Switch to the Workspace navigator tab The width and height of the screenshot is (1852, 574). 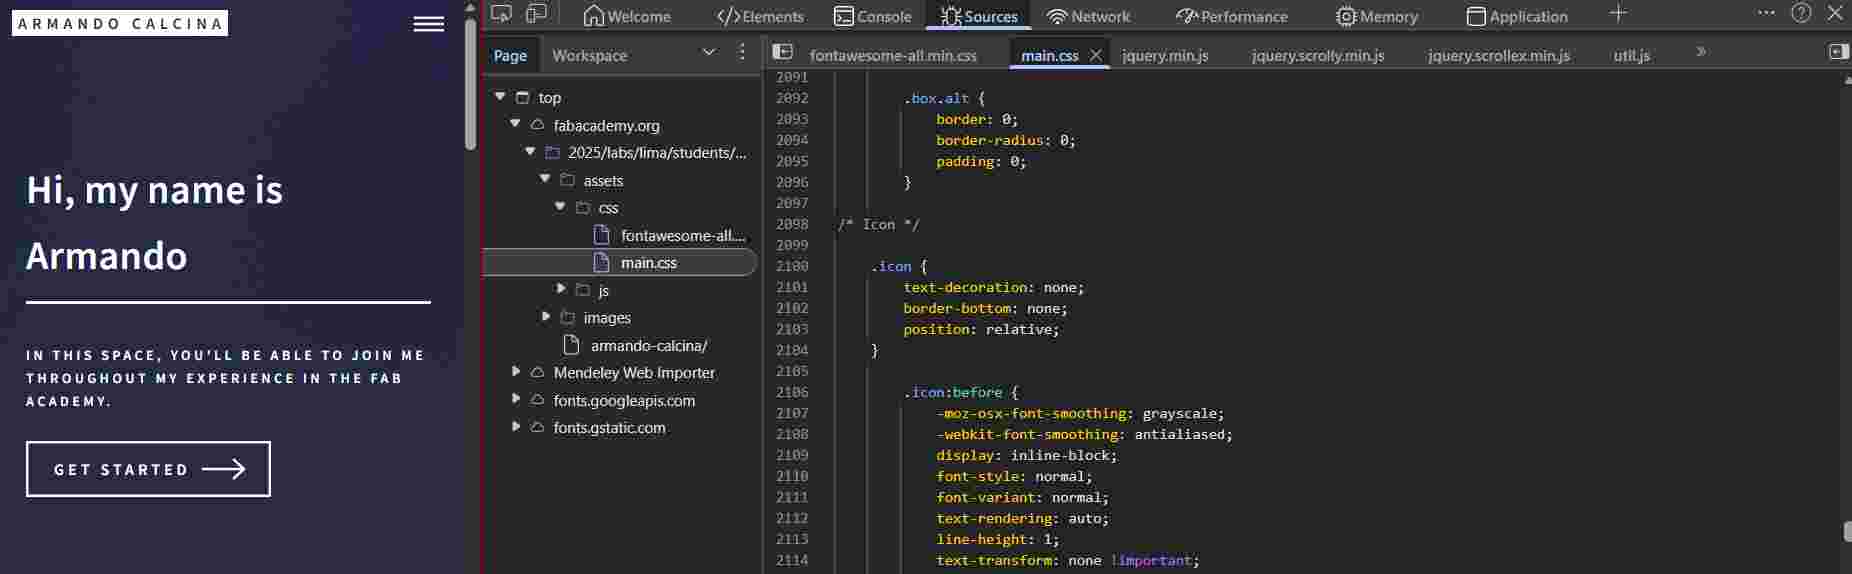(590, 55)
